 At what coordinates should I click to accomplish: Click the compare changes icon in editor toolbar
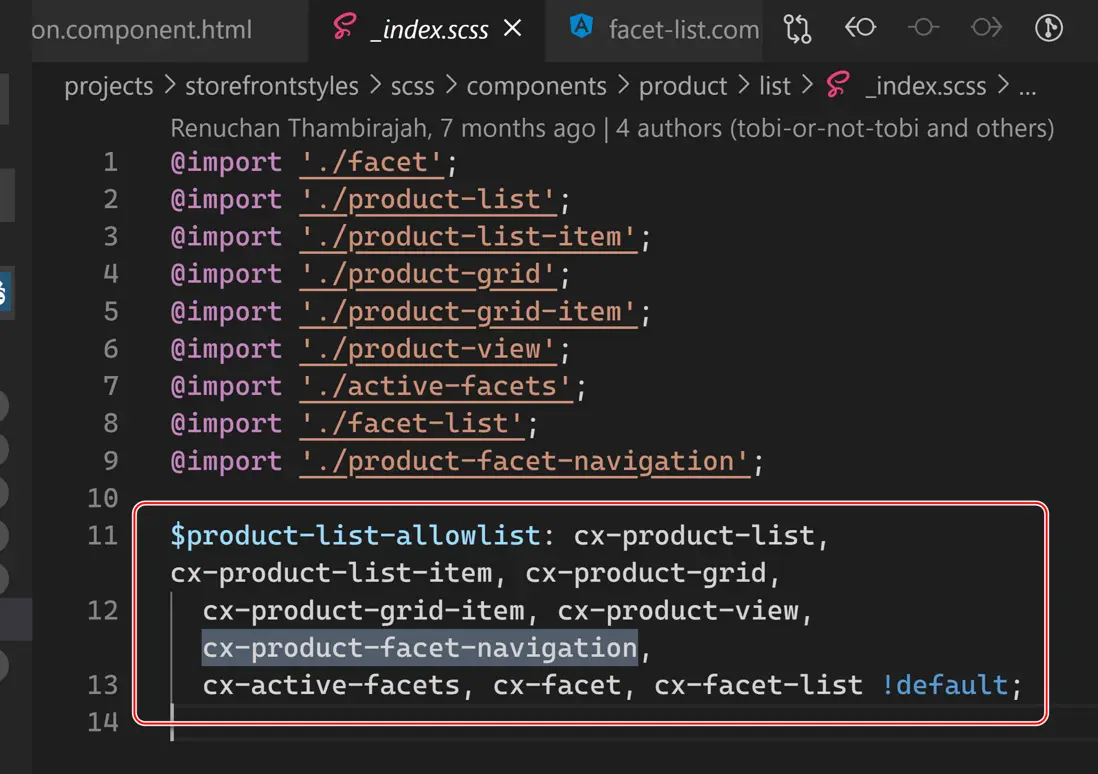797,28
